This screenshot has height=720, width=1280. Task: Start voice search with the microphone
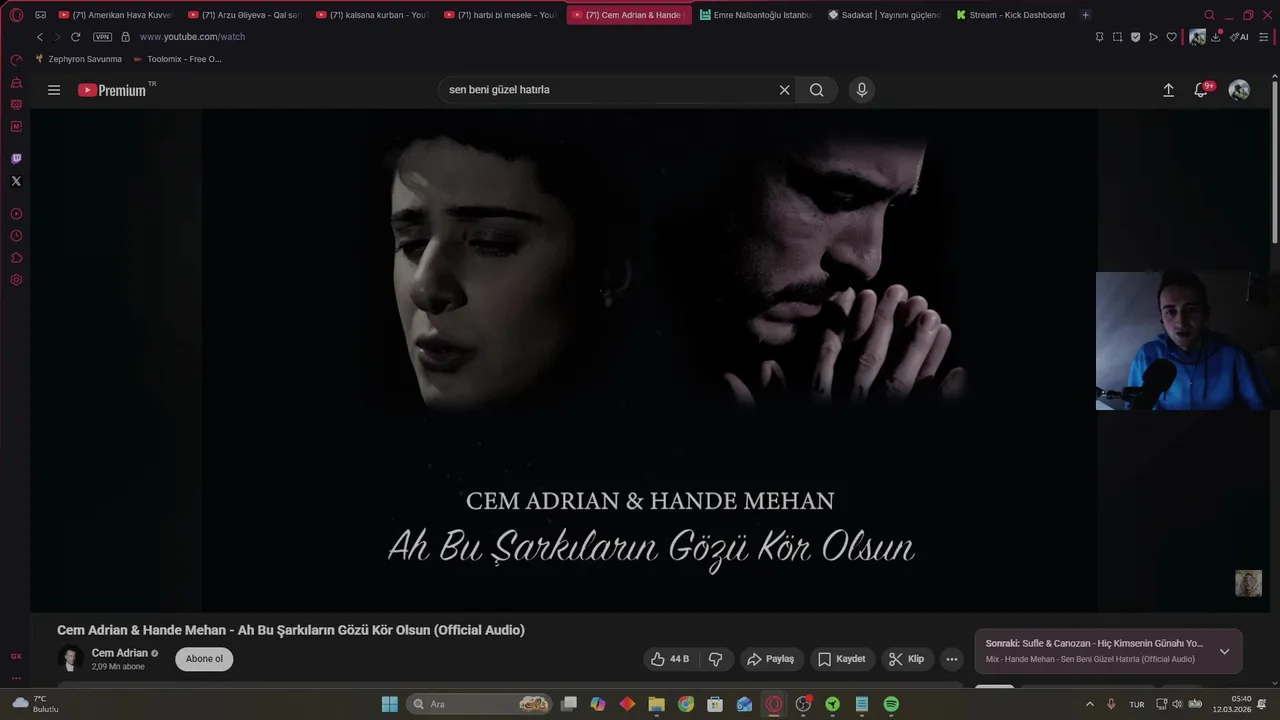click(862, 90)
